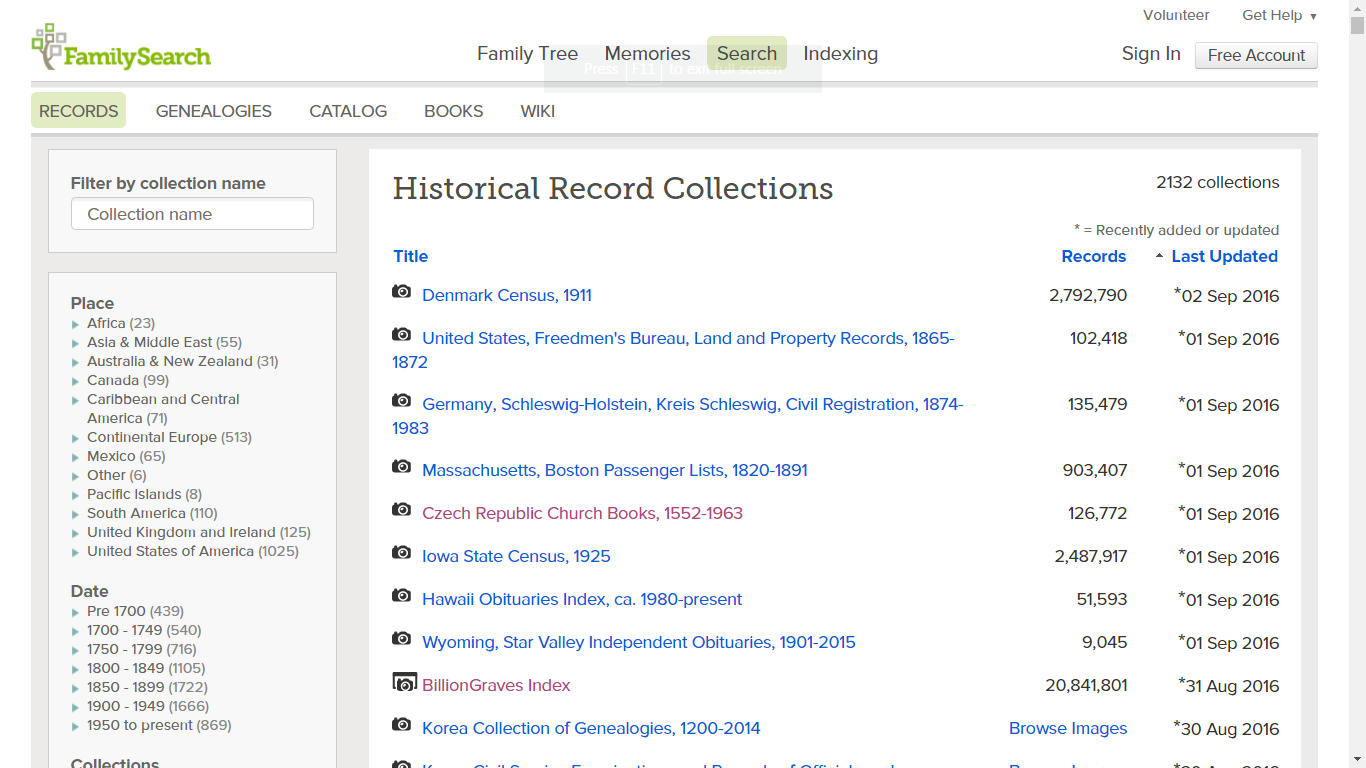Click the camera icon for Korea Collection of Genealogies
The image size is (1366, 768).
pos(401,725)
